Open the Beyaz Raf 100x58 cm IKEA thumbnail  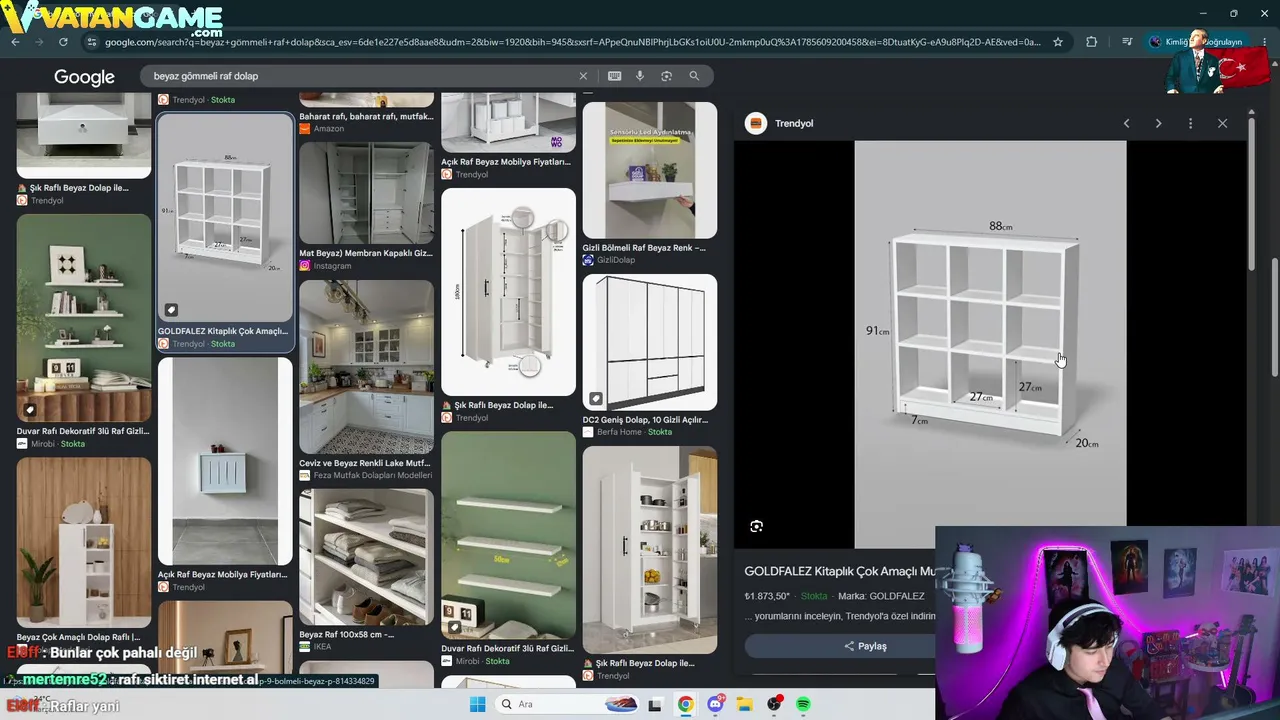[x=366, y=556]
